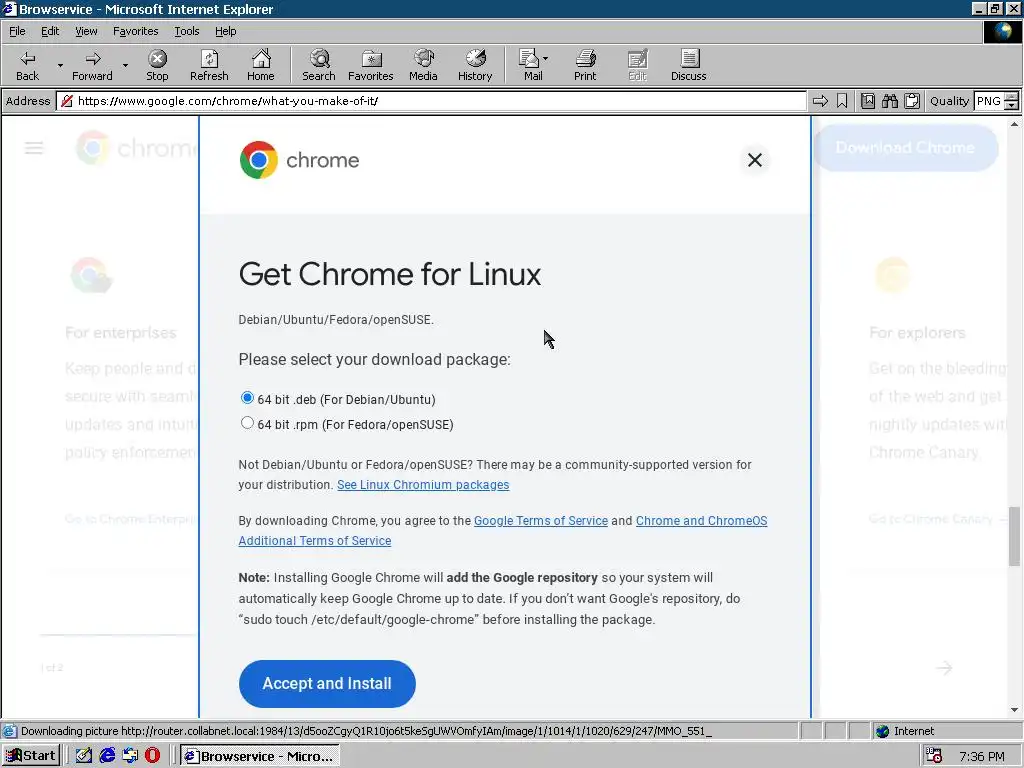Open the Favorites menu
1024x768 pixels.
[x=135, y=31]
